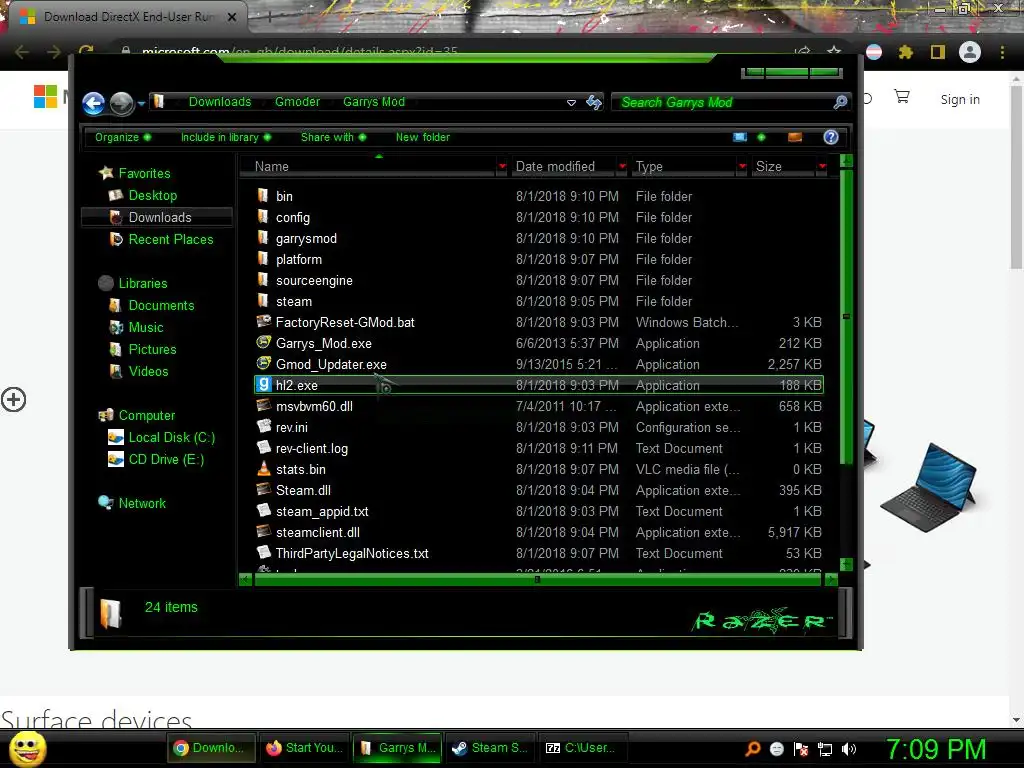Select the hl2.exe application icon

[263, 385]
